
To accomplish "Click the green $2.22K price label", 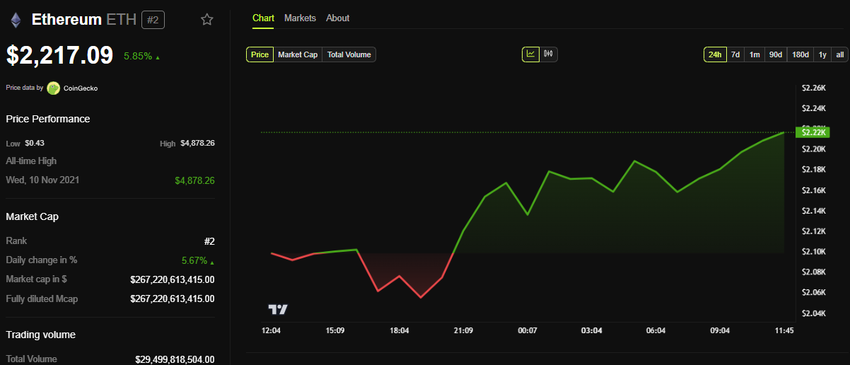I will [x=812, y=132].
